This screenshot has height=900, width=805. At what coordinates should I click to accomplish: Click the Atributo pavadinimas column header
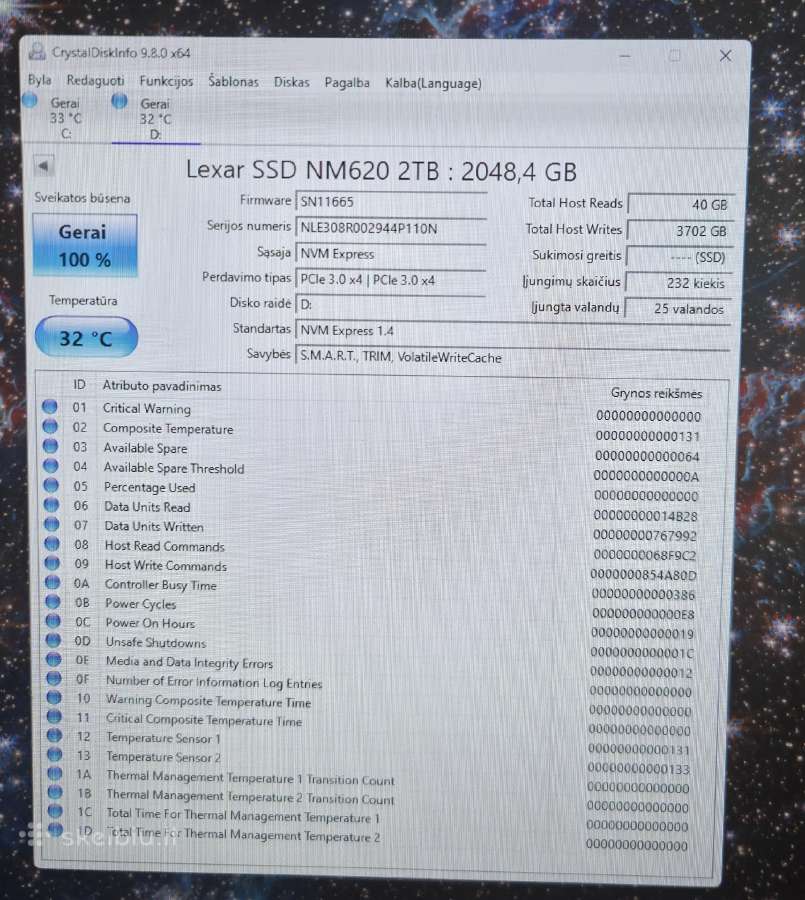pos(162,386)
